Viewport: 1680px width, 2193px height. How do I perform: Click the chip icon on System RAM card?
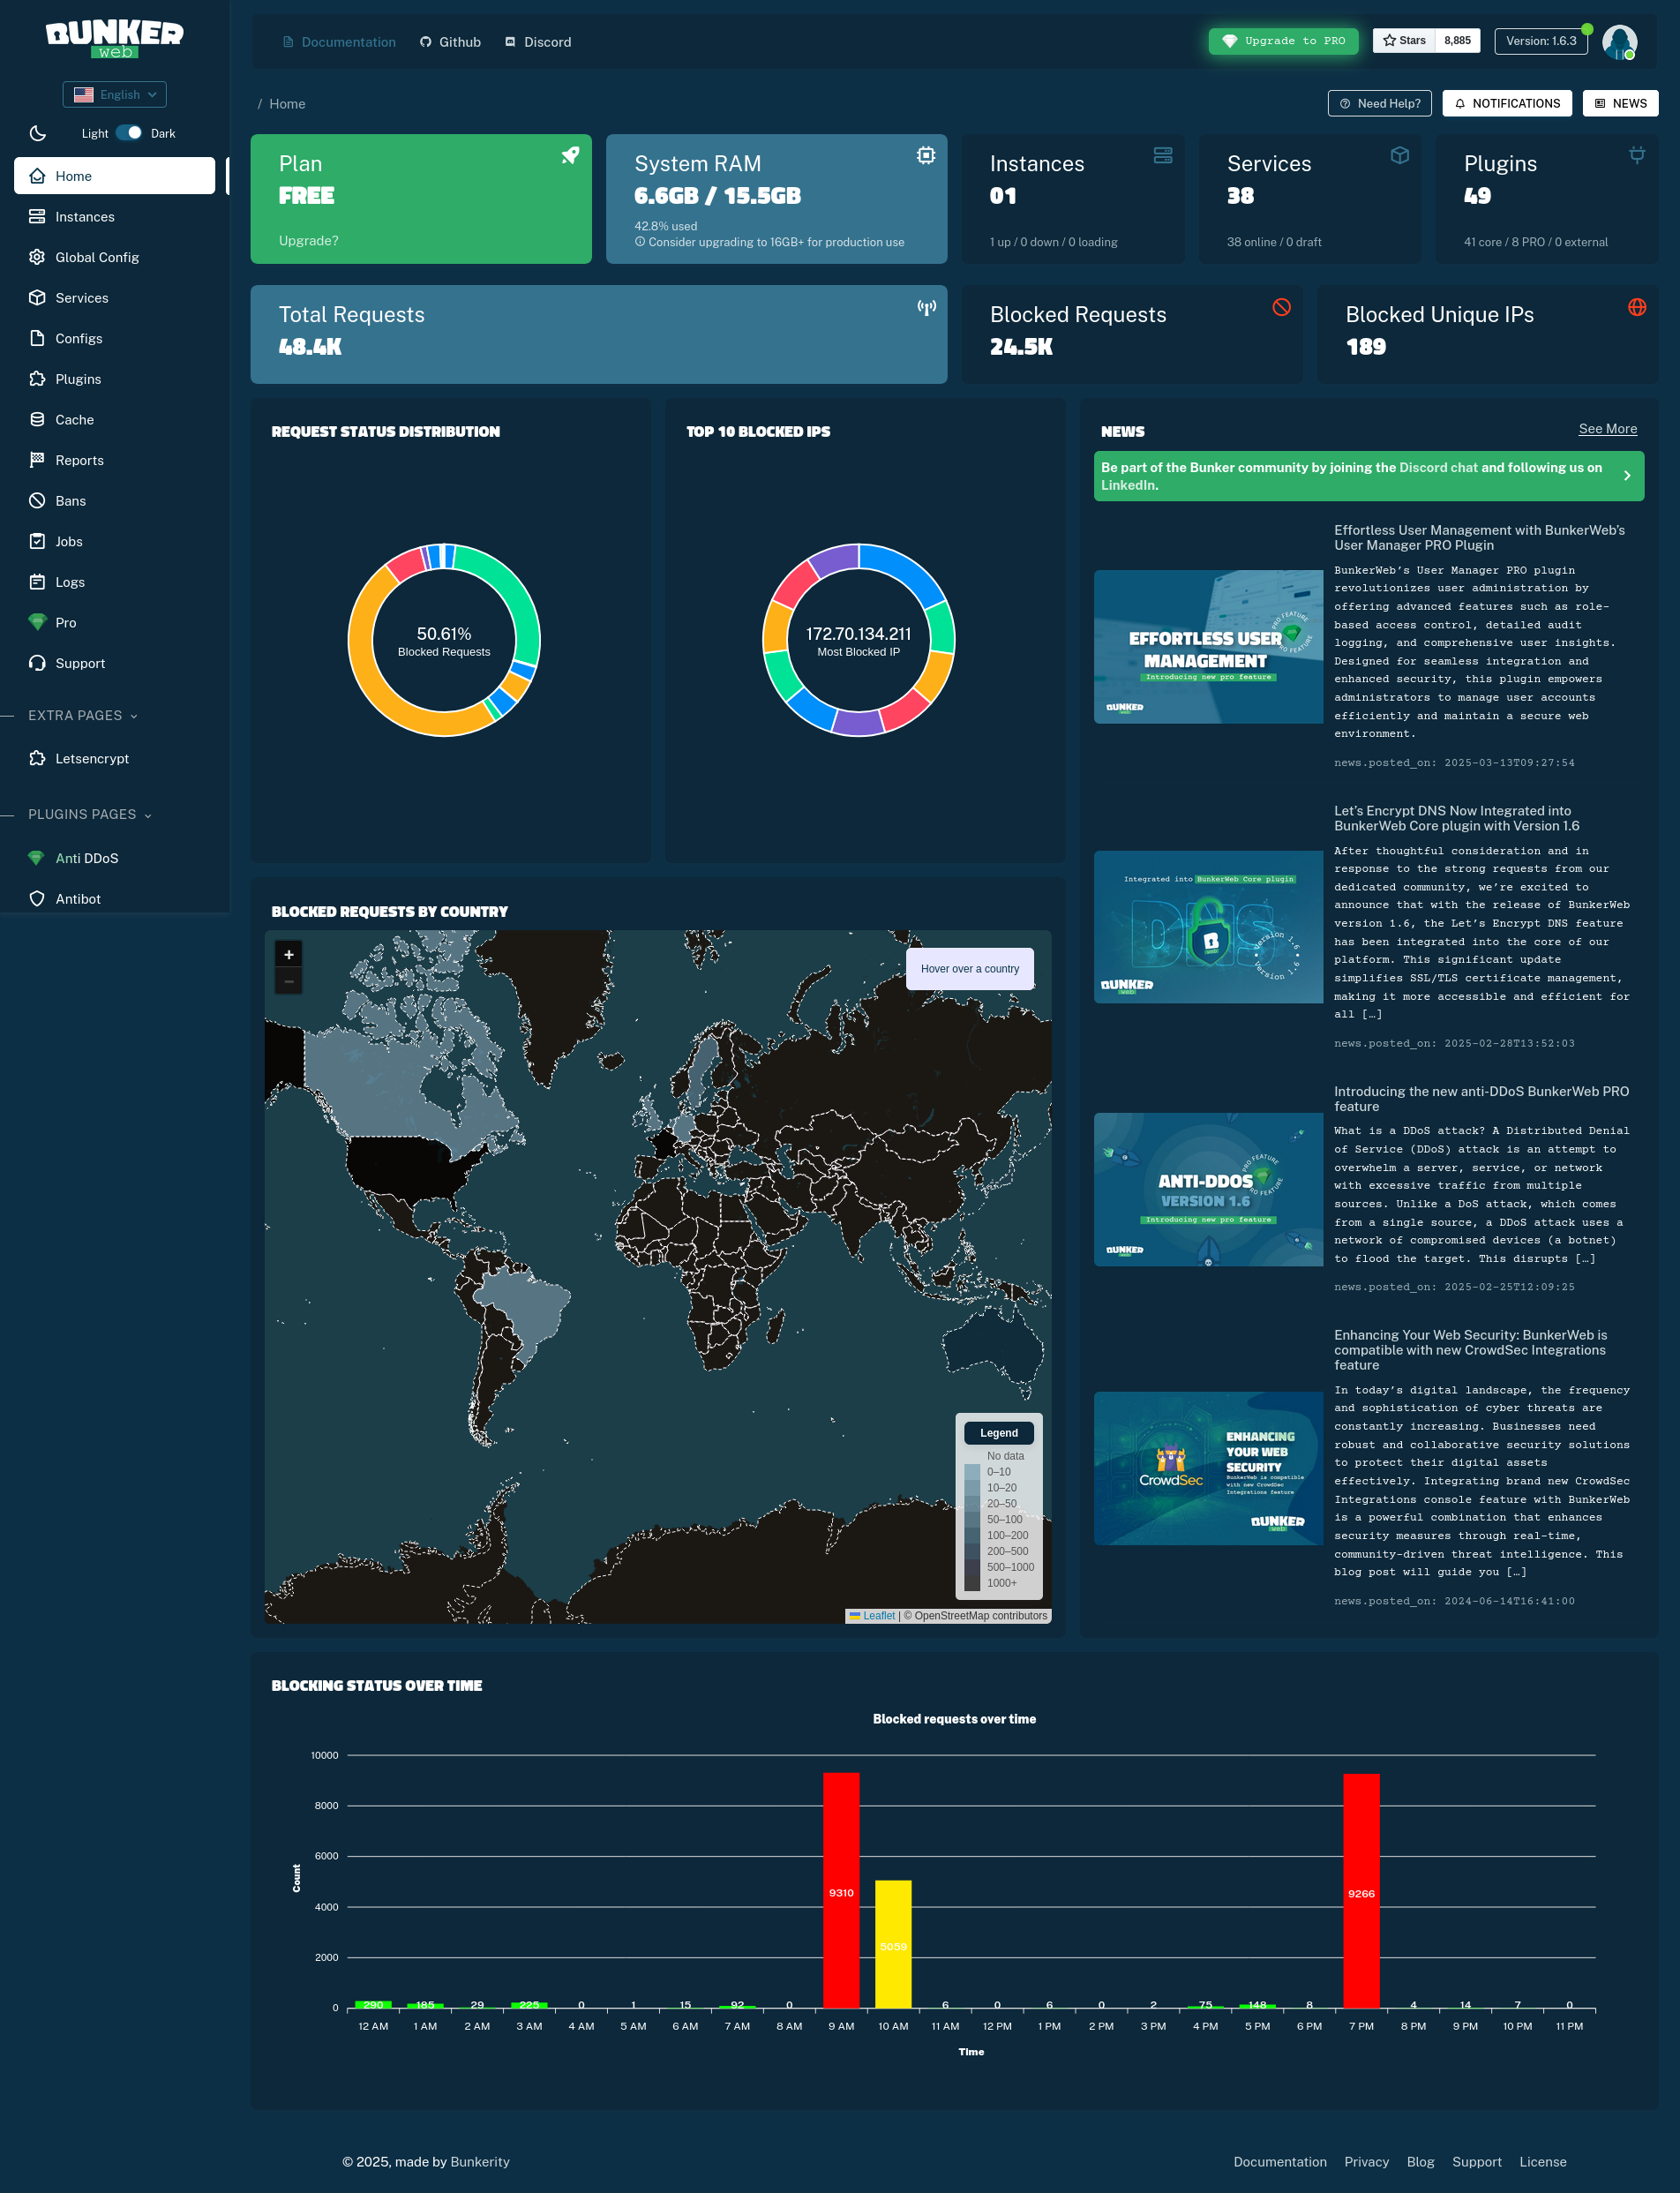click(926, 155)
